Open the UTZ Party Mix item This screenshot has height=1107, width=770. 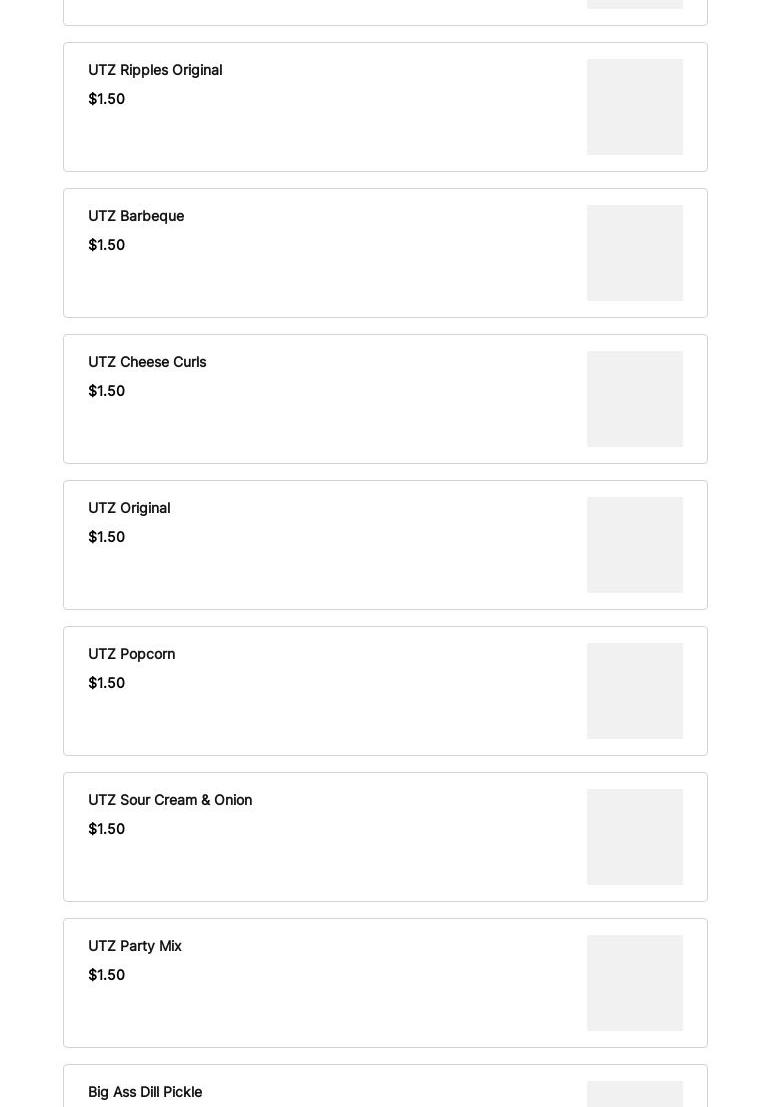[135, 946]
